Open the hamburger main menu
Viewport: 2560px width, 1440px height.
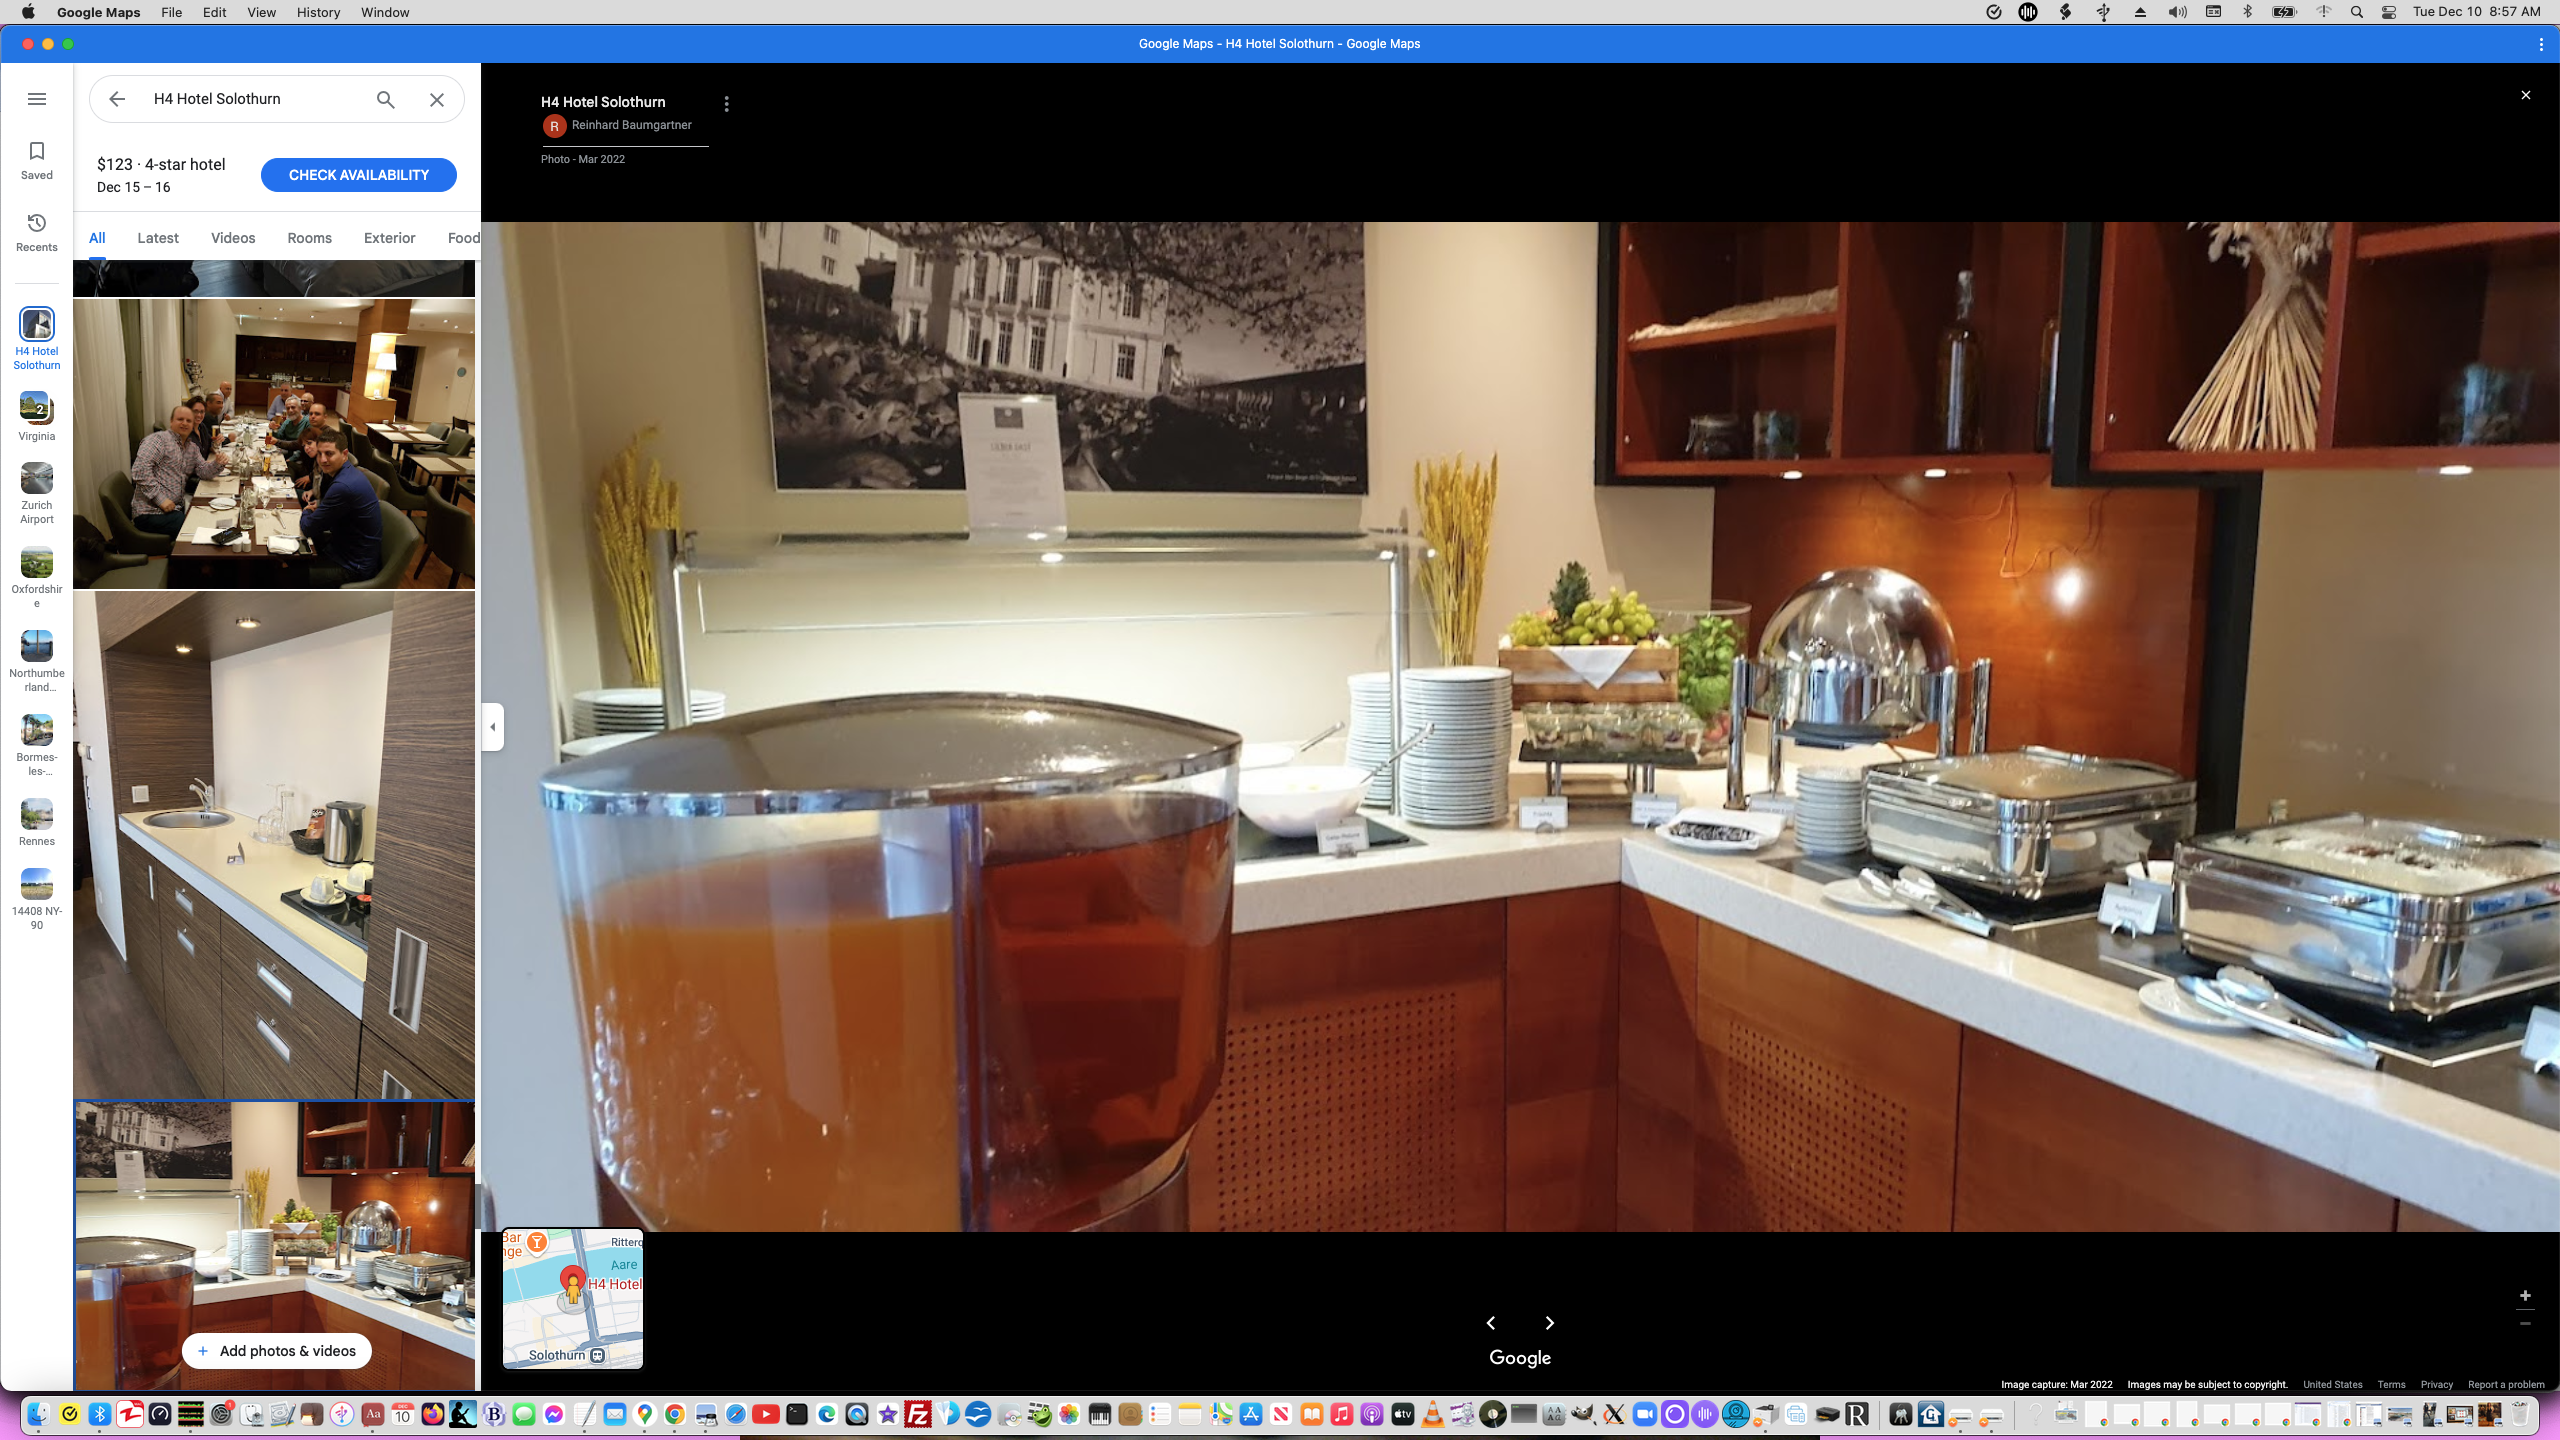coord(37,99)
